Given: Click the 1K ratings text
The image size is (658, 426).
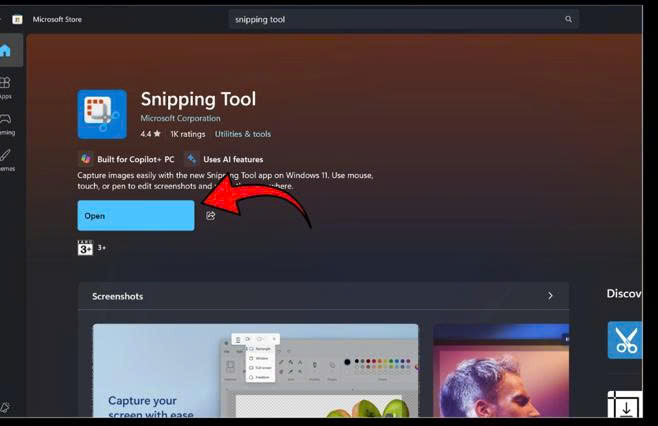Looking at the screenshot, I should point(188,134).
